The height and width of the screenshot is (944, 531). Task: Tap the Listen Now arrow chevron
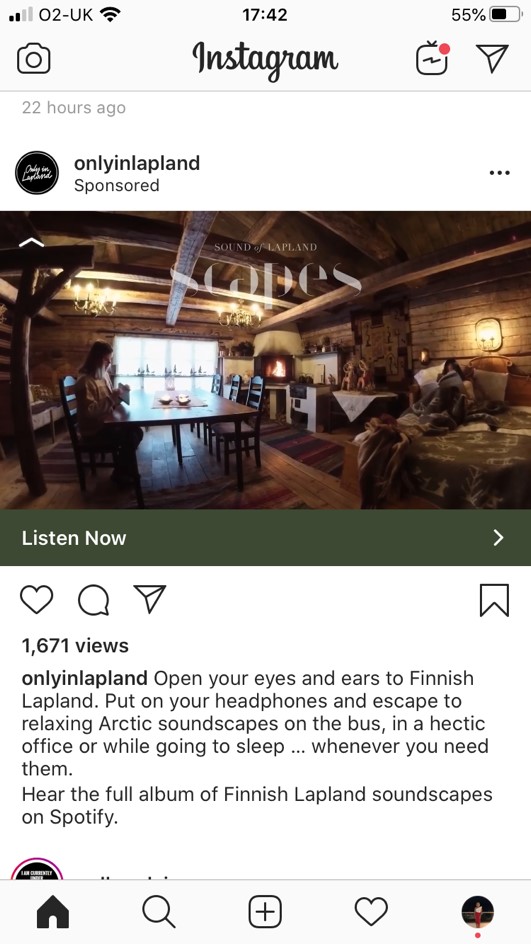[x=498, y=538]
